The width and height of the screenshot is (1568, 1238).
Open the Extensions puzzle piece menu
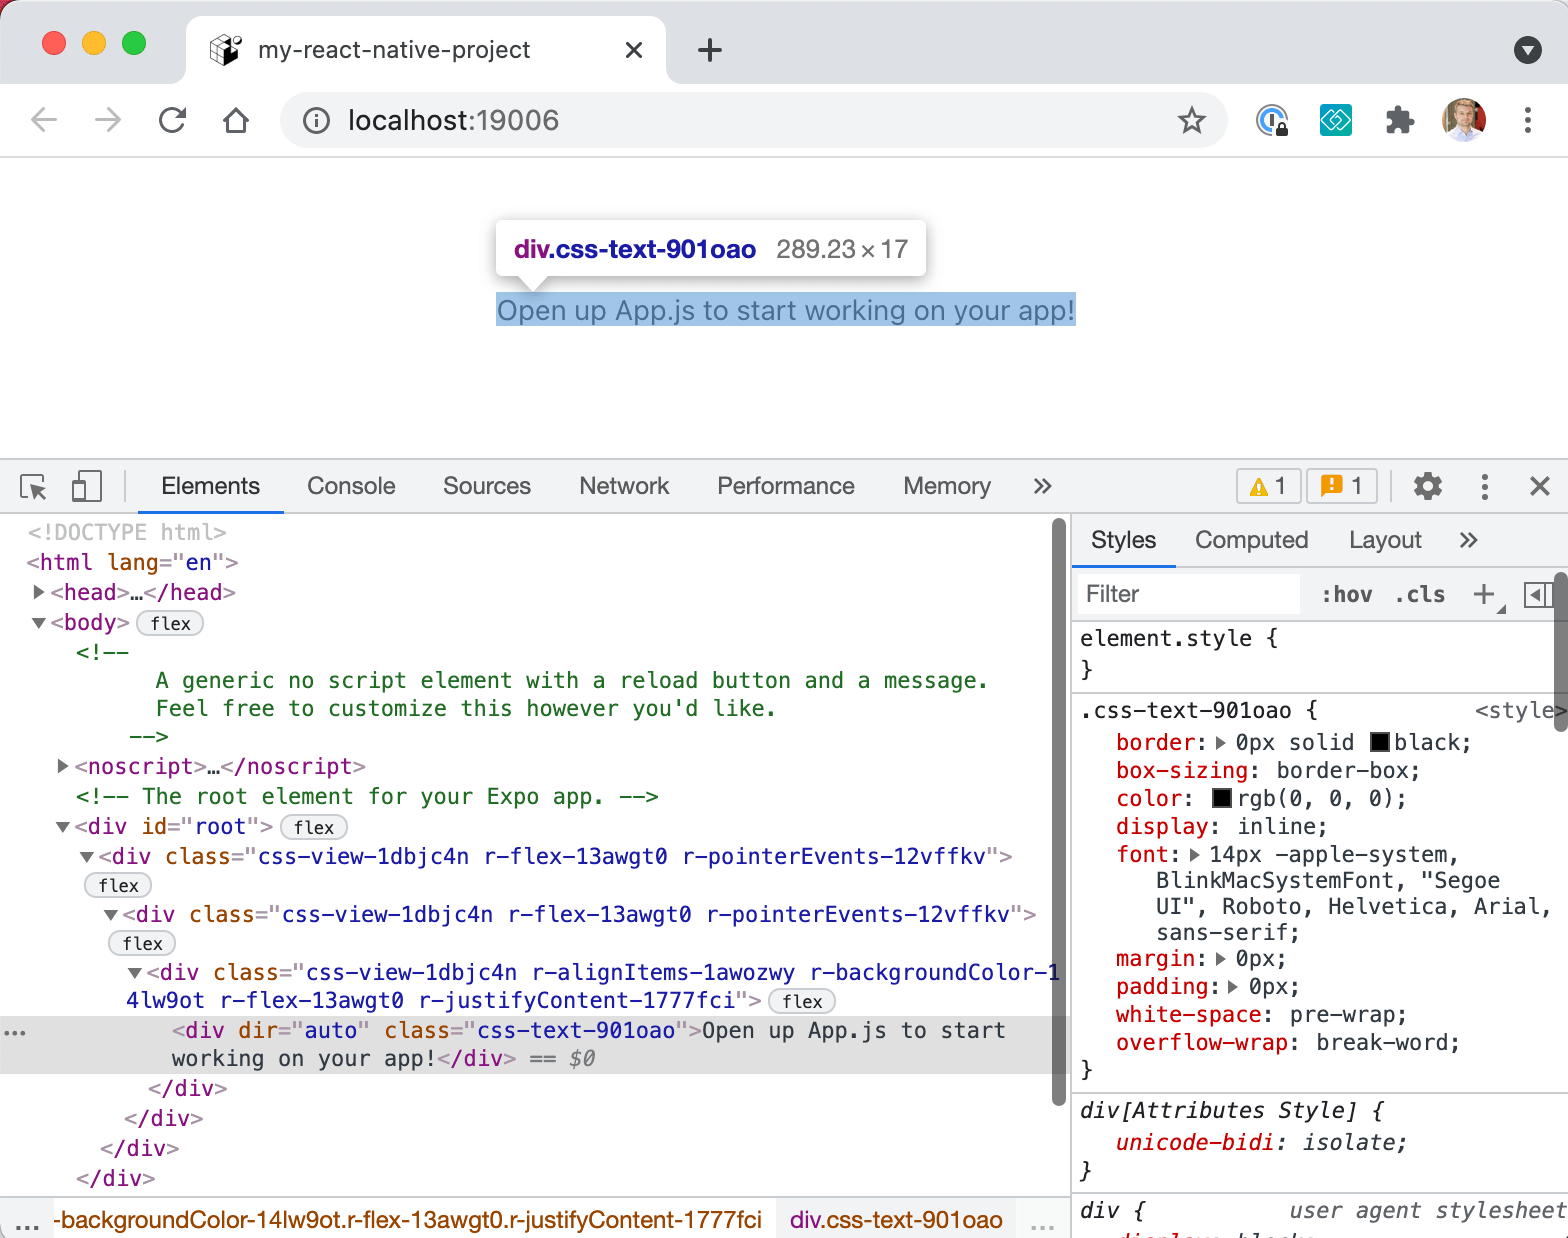1399,121
